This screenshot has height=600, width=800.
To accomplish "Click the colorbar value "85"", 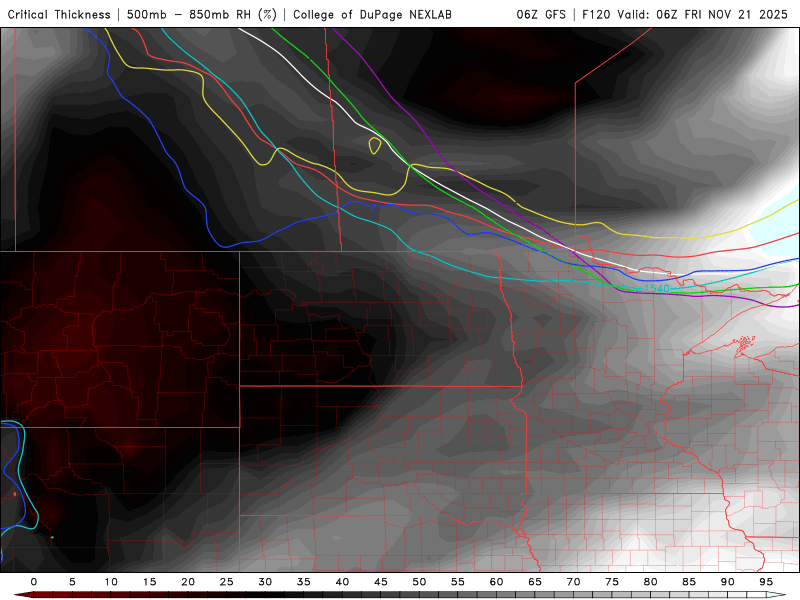I will click(x=689, y=582).
